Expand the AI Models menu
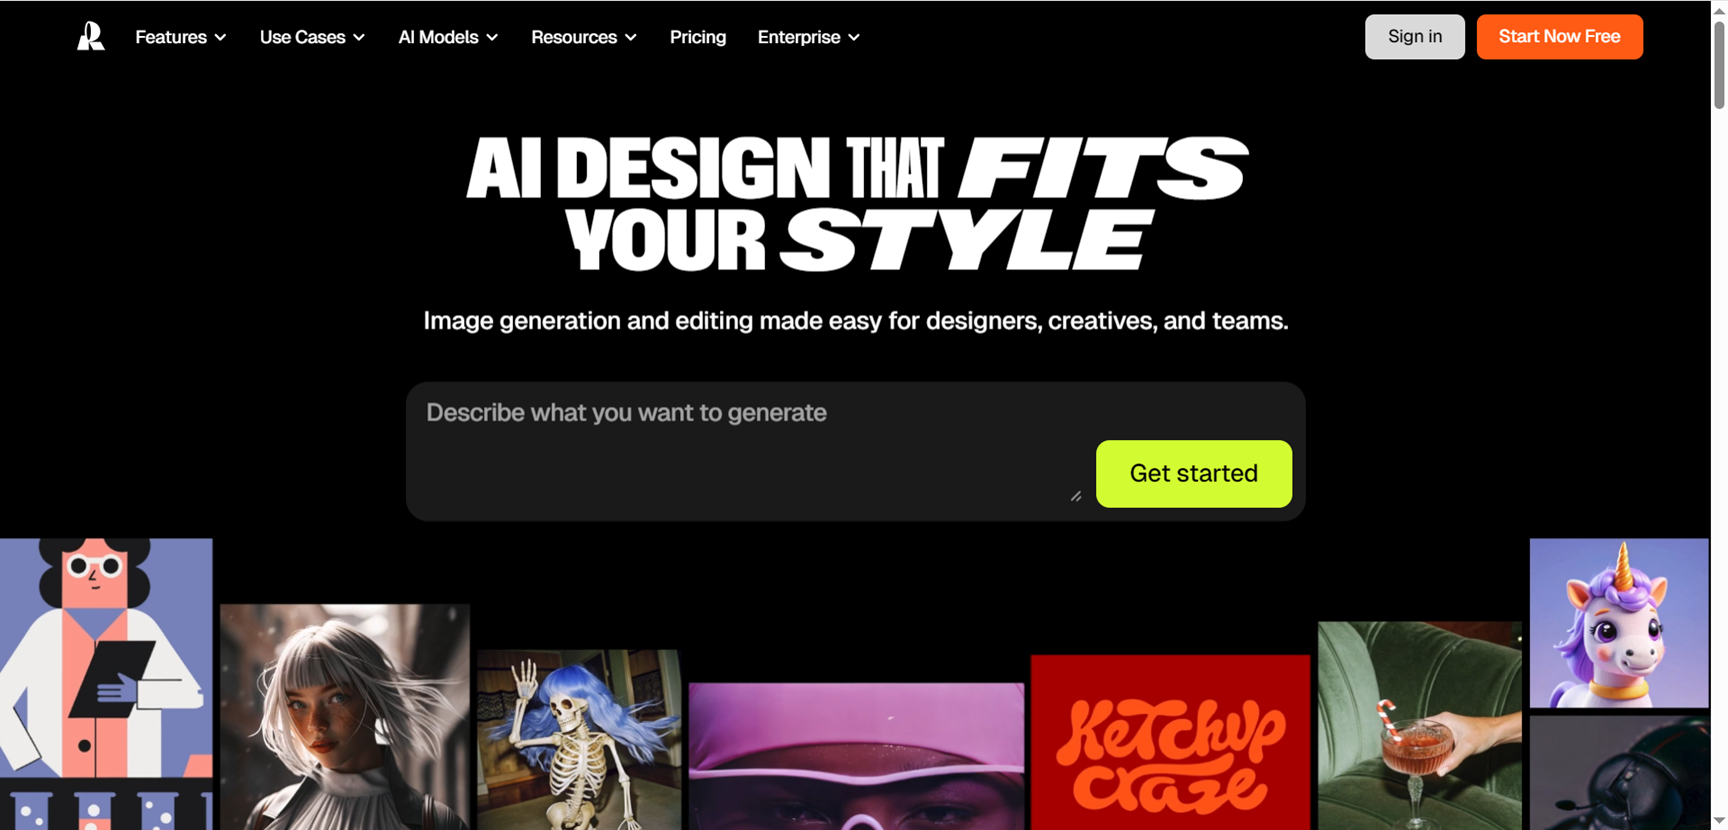 coord(448,37)
